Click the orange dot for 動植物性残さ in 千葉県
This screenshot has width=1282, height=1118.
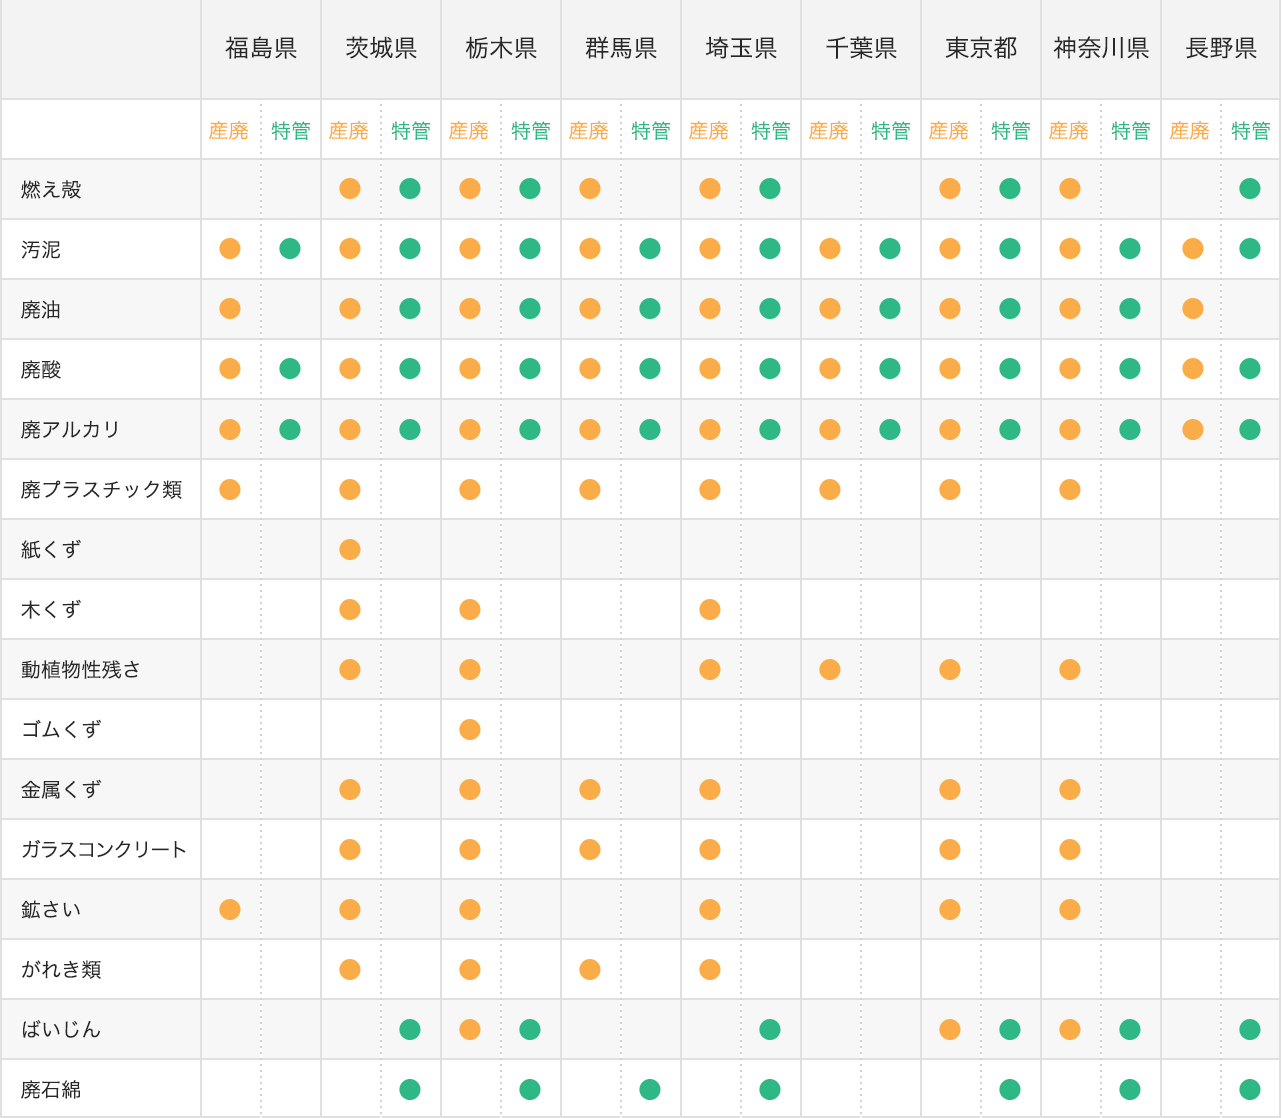830,669
